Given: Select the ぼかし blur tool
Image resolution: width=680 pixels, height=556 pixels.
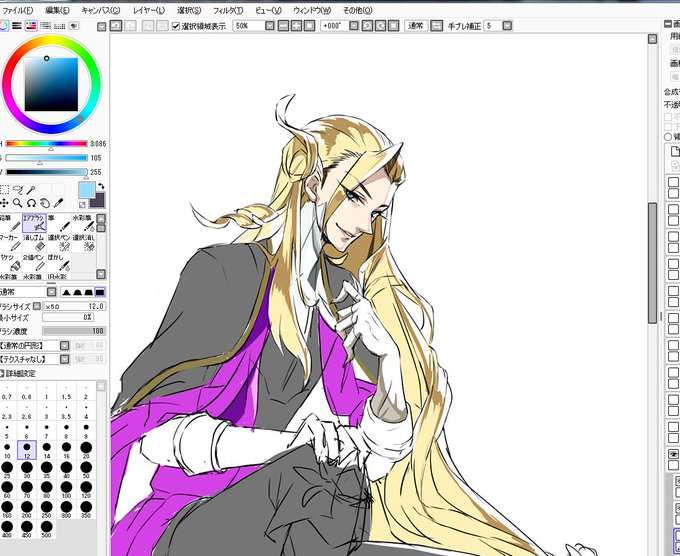Looking at the screenshot, I should (59, 262).
